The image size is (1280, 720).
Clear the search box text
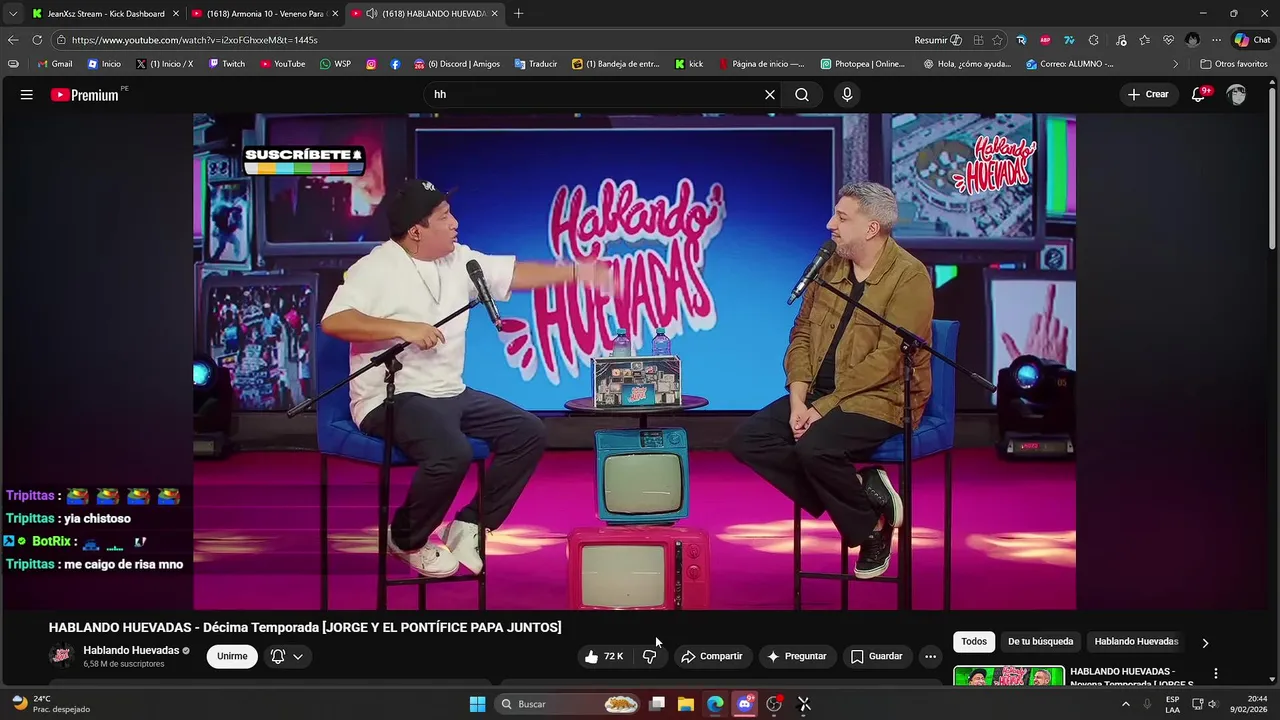pyautogui.click(x=770, y=95)
